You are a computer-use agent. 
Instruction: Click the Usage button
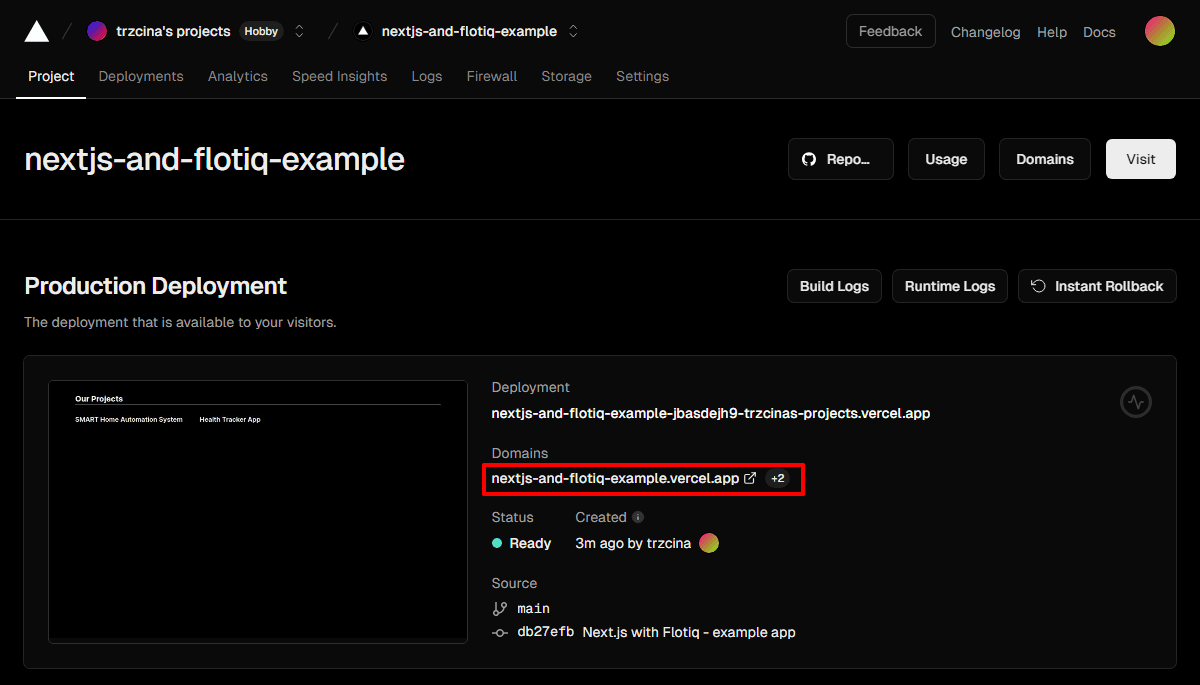point(946,159)
